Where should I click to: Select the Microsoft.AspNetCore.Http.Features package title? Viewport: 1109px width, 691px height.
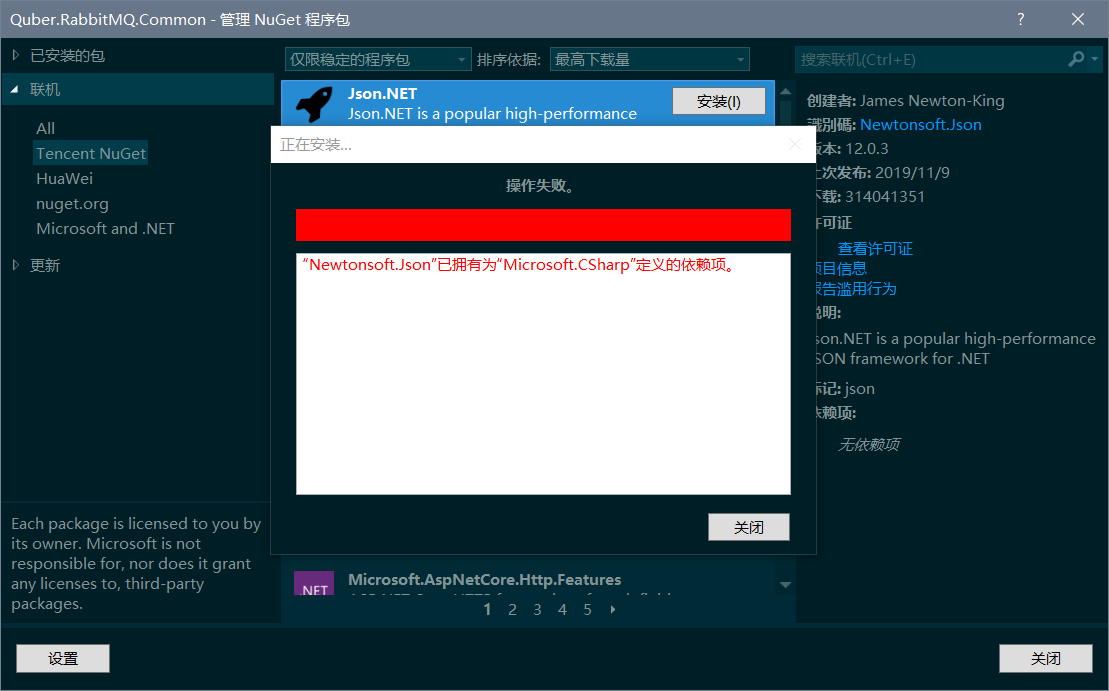click(x=484, y=580)
